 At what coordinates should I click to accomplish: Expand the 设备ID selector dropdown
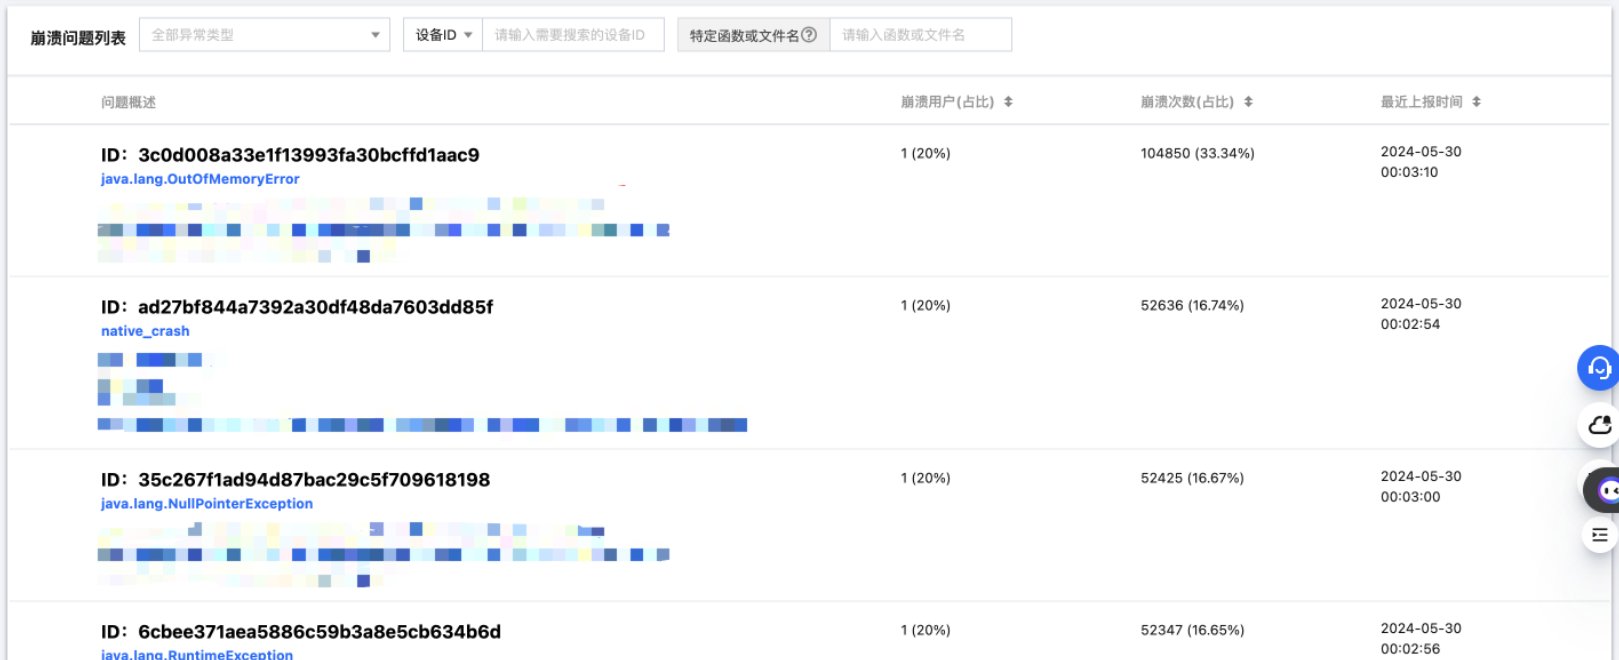pos(443,35)
